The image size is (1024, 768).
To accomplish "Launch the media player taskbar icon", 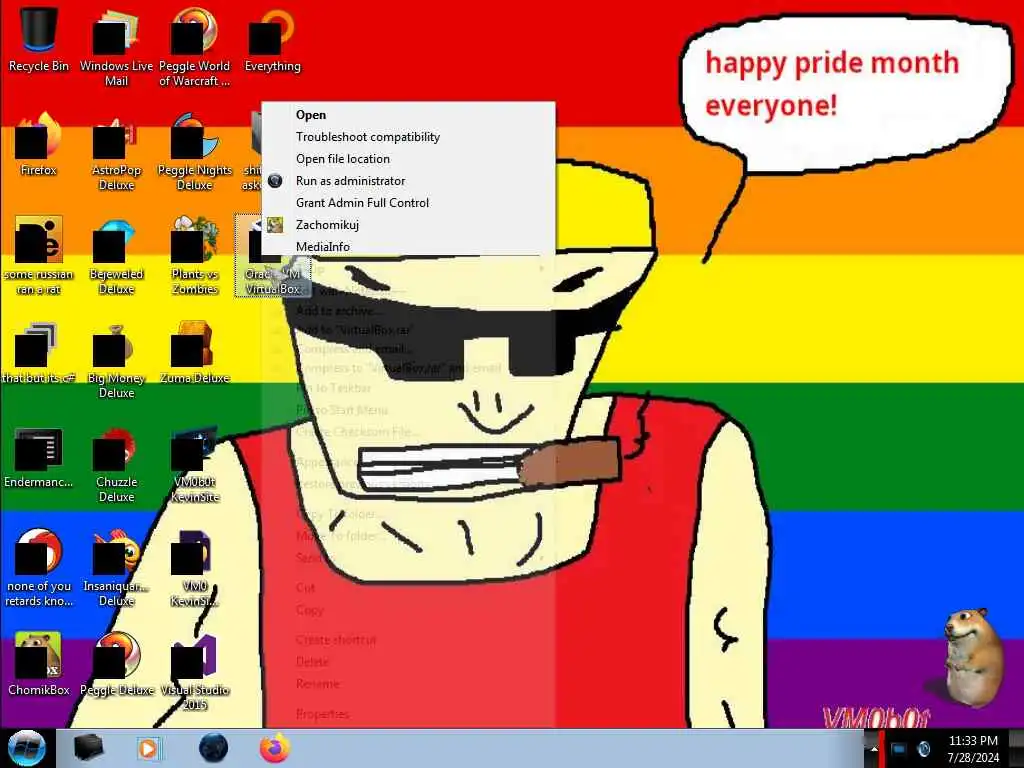I will pyautogui.click(x=150, y=748).
